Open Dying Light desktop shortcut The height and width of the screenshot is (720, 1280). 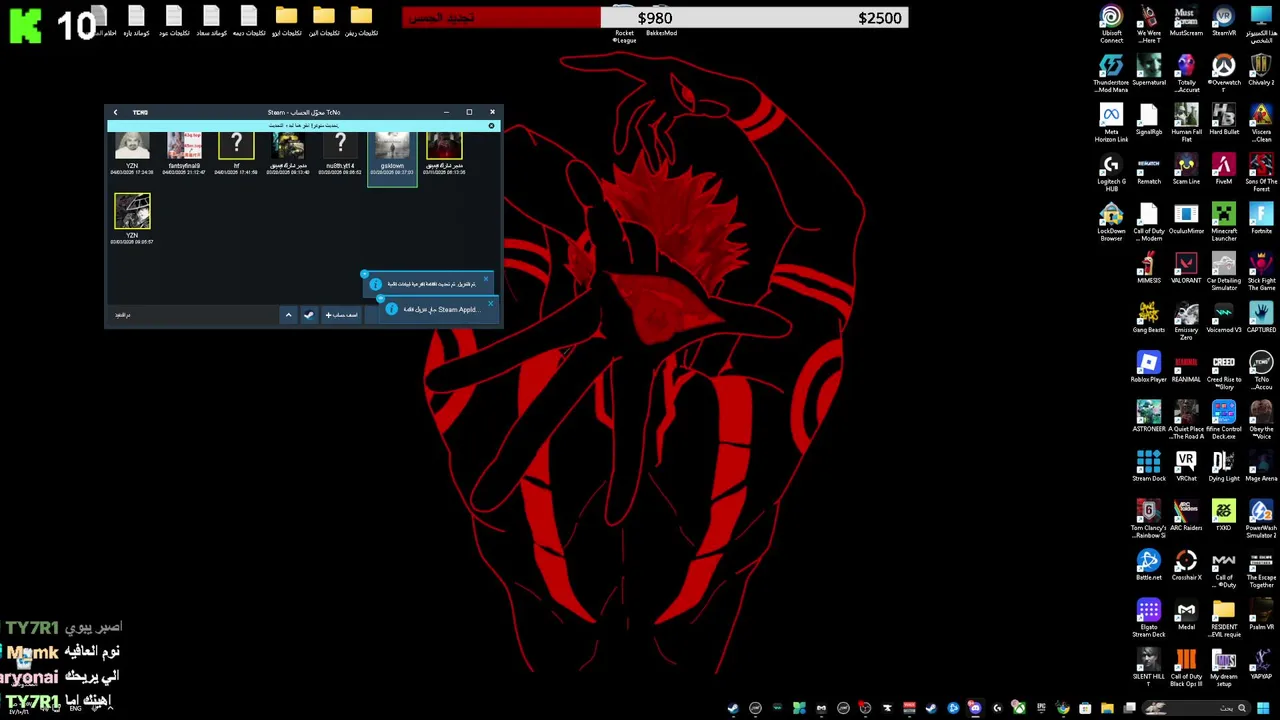click(x=1223, y=467)
